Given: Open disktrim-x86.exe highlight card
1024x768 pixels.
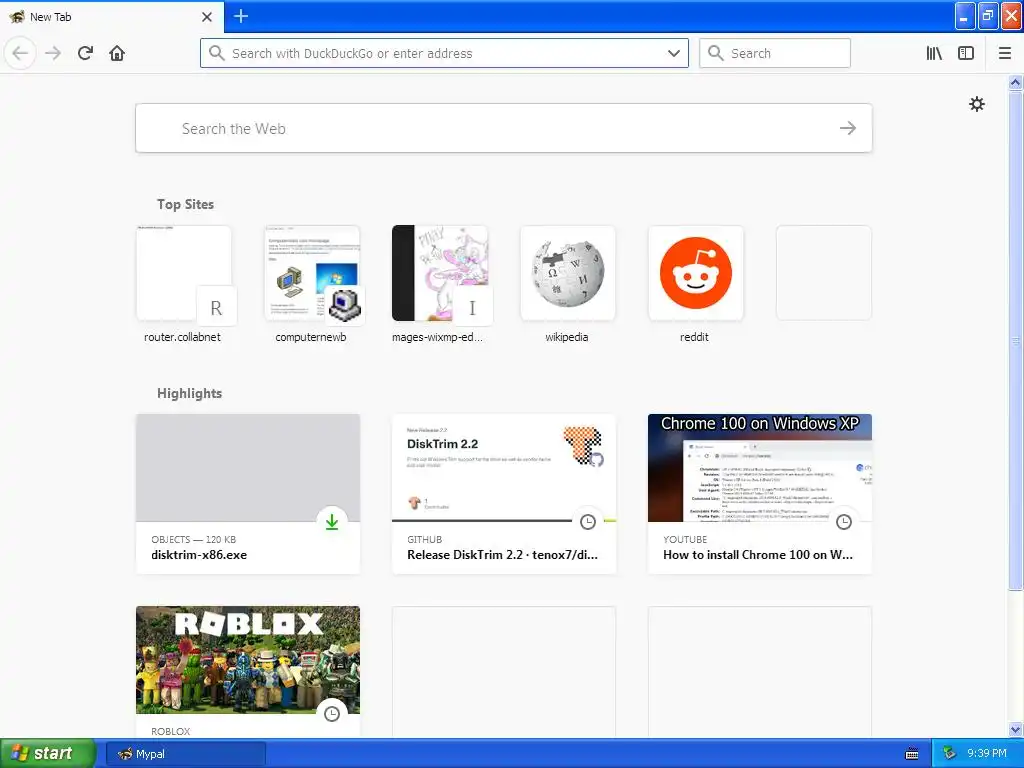Looking at the screenshot, I should (248, 494).
